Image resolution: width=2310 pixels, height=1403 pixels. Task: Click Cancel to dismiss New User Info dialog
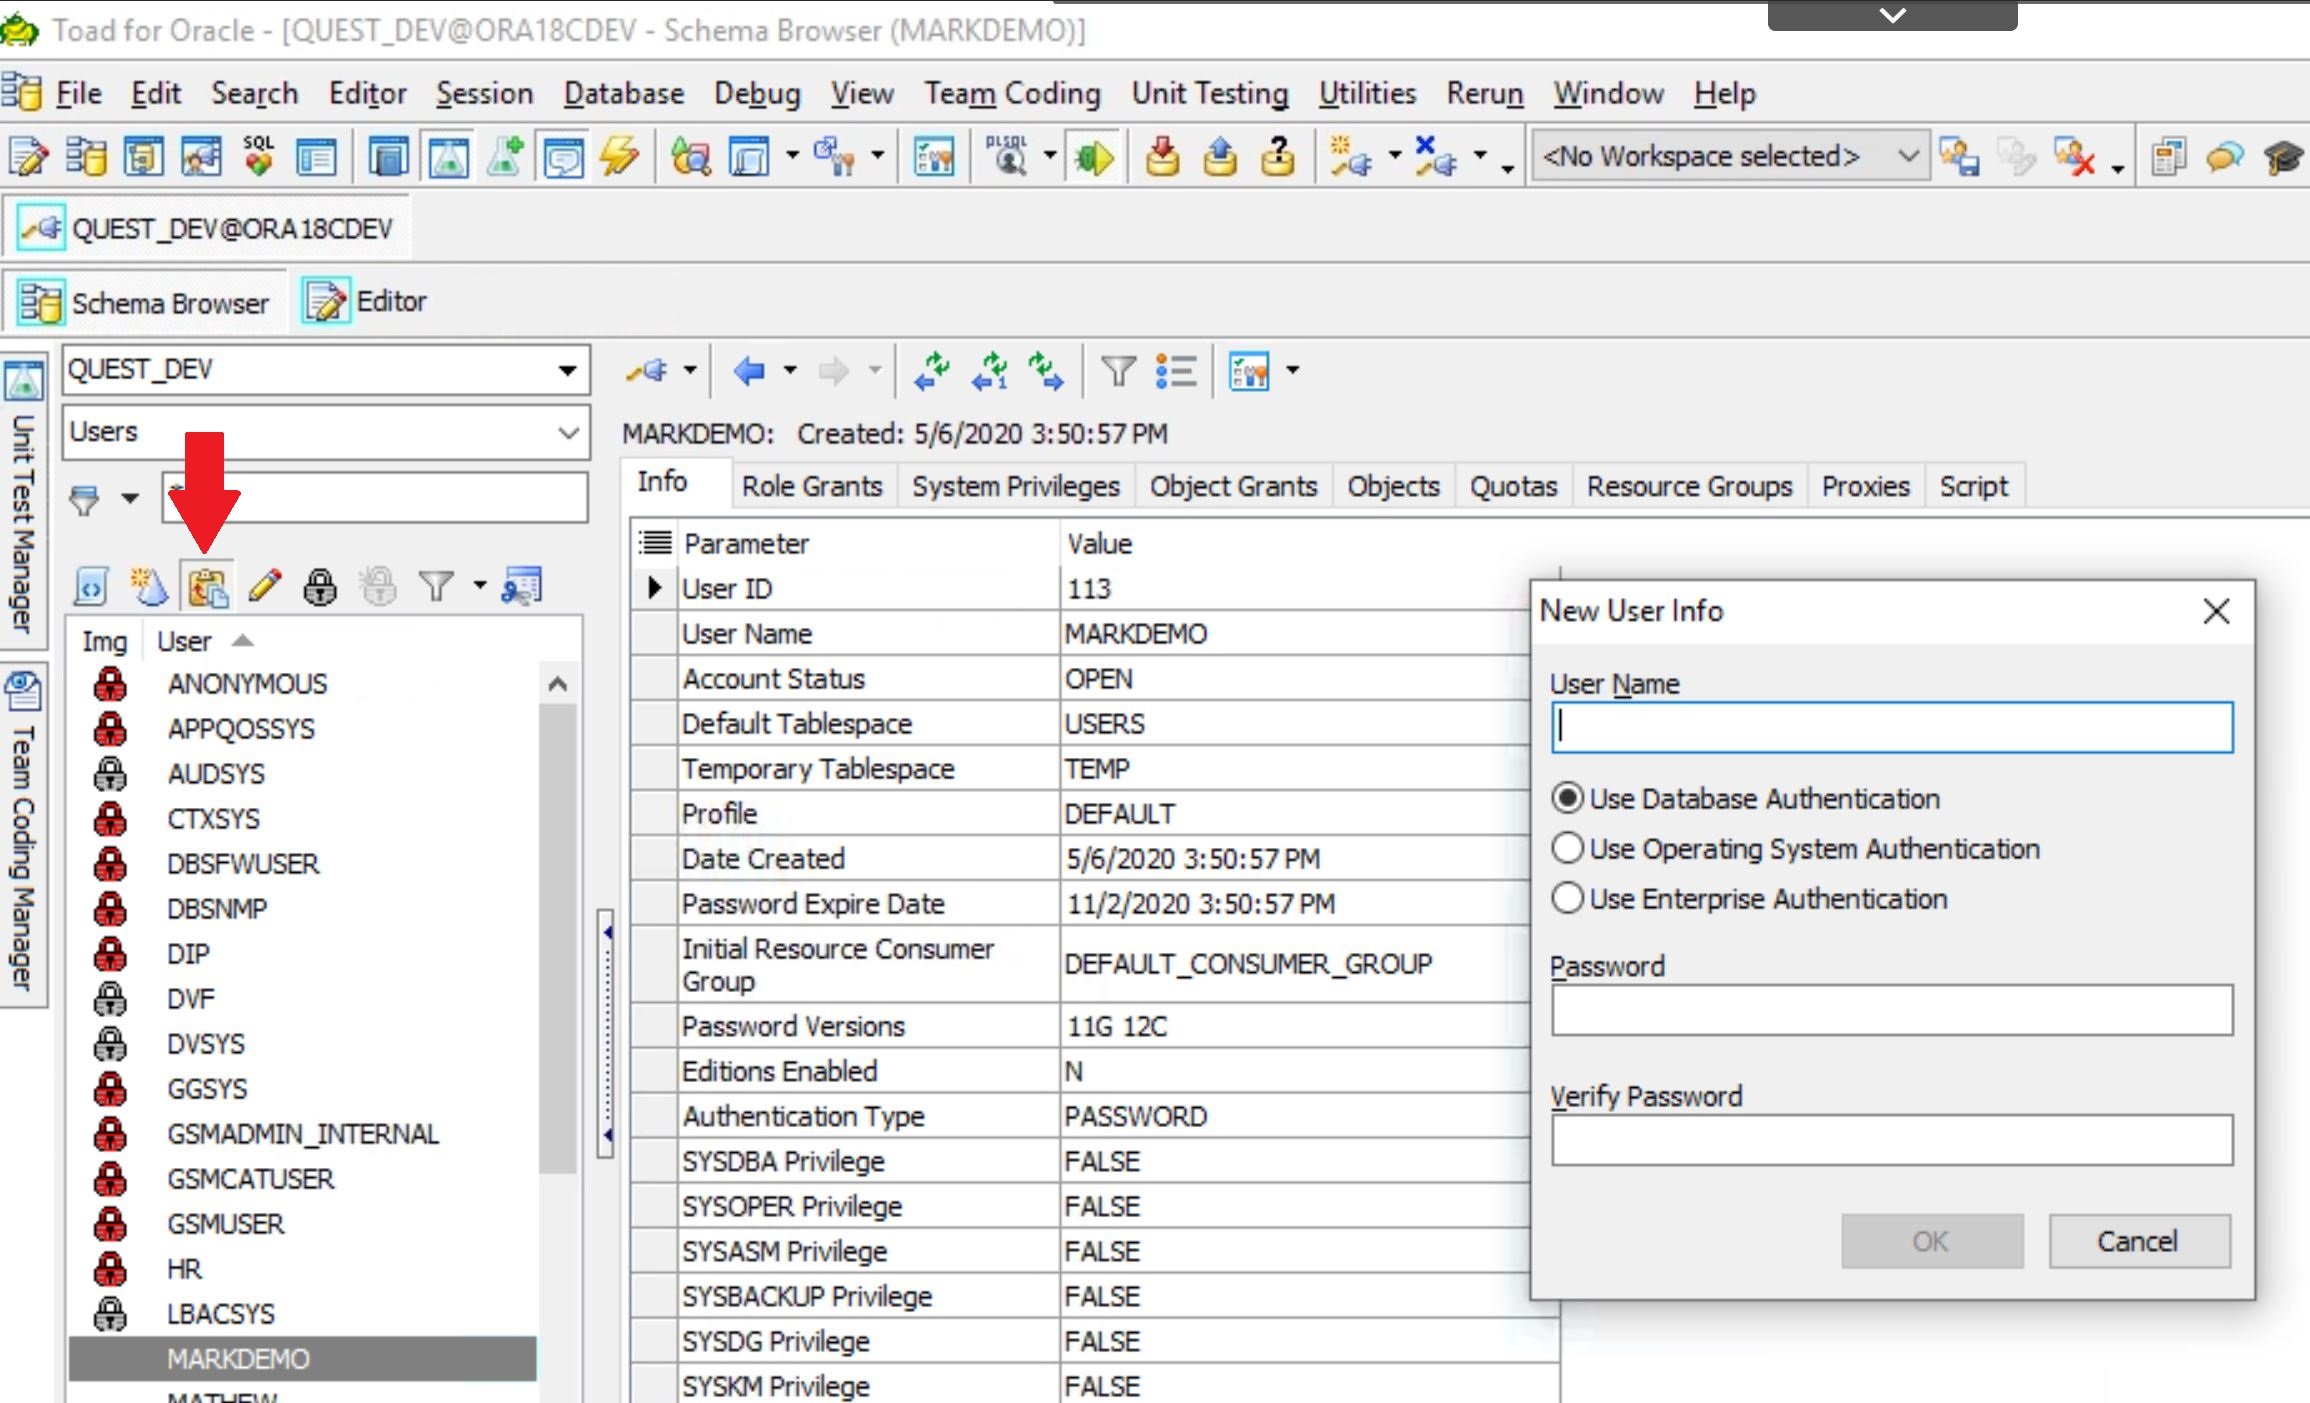point(2138,1241)
